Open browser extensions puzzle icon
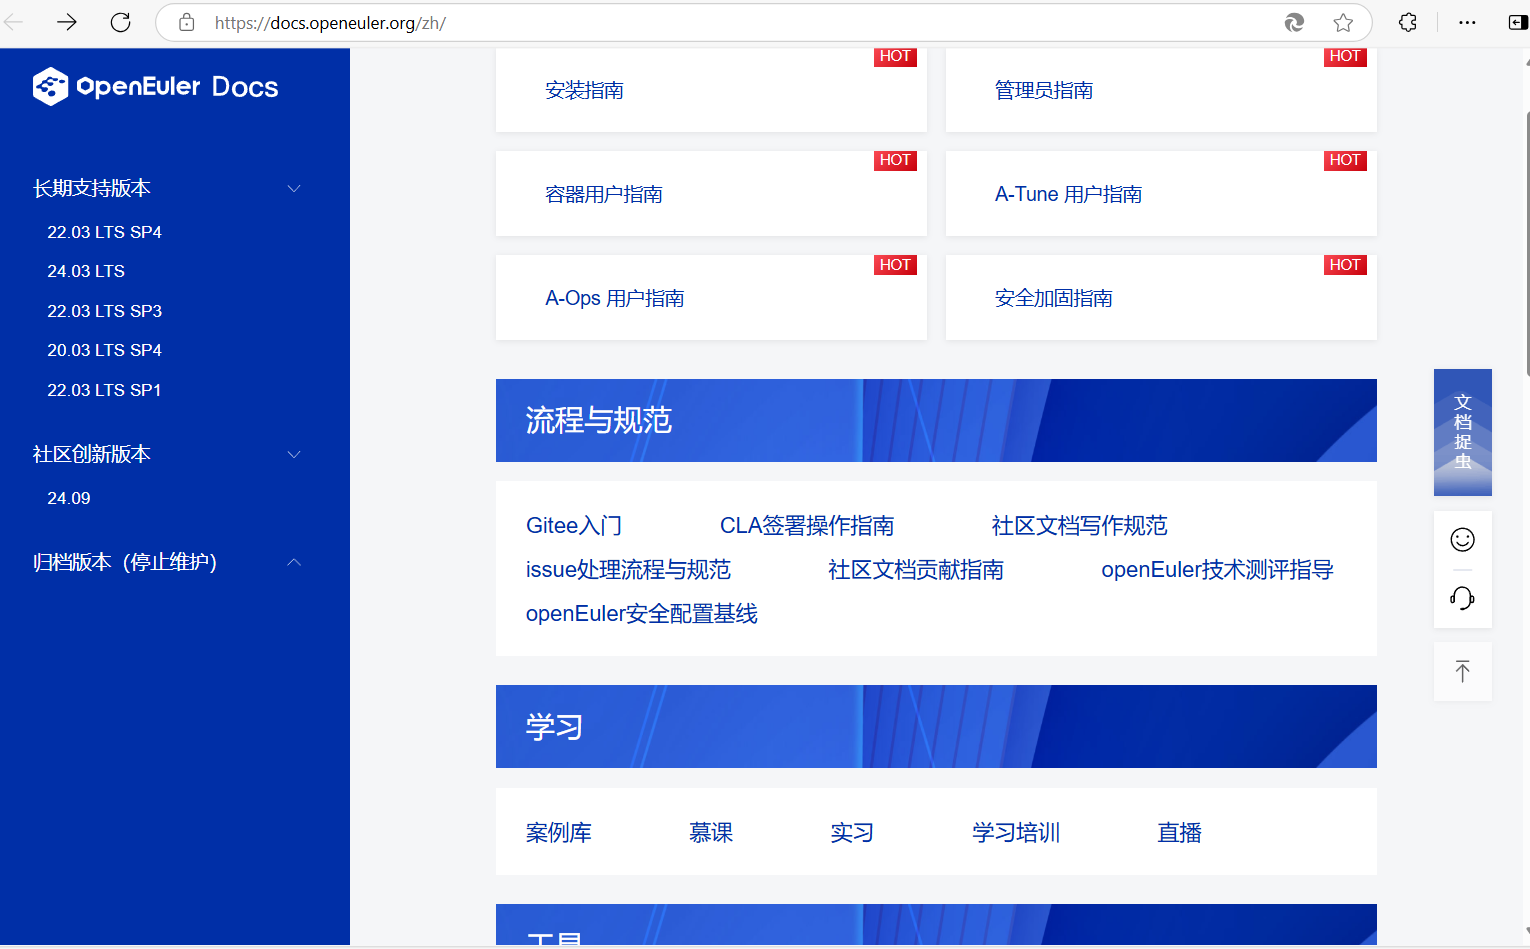This screenshot has height=949, width=1530. point(1408,22)
